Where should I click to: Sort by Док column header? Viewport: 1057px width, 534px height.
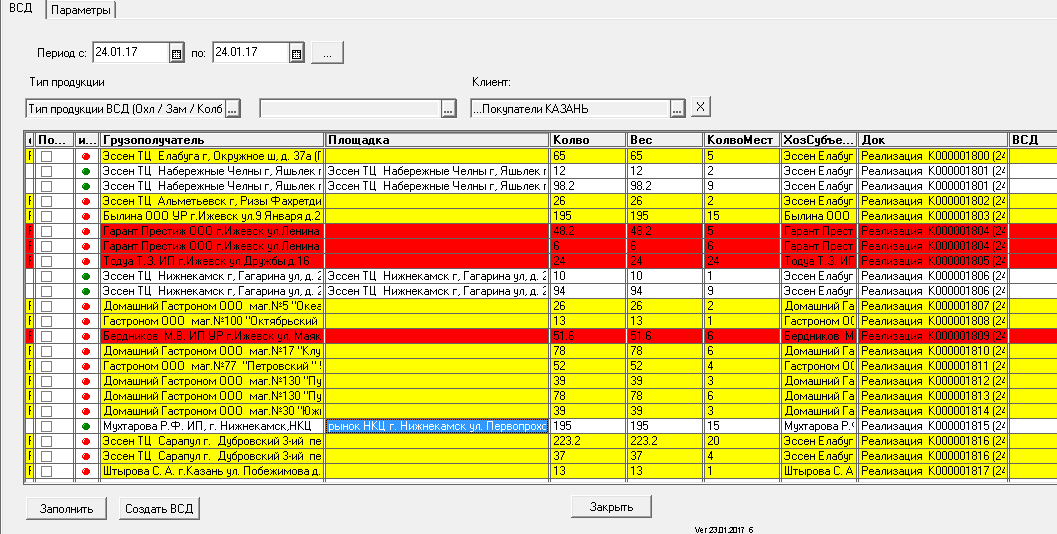(x=933, y=140)
